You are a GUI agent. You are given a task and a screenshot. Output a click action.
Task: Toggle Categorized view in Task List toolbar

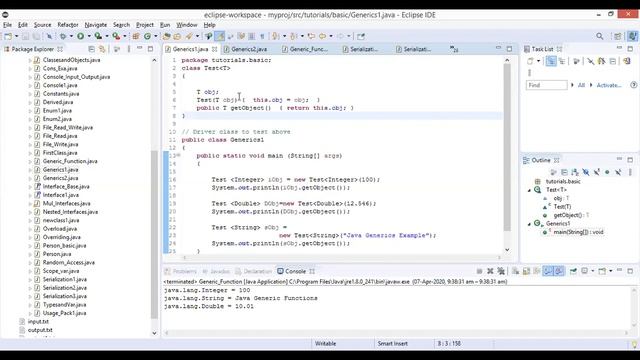point(551,61)
